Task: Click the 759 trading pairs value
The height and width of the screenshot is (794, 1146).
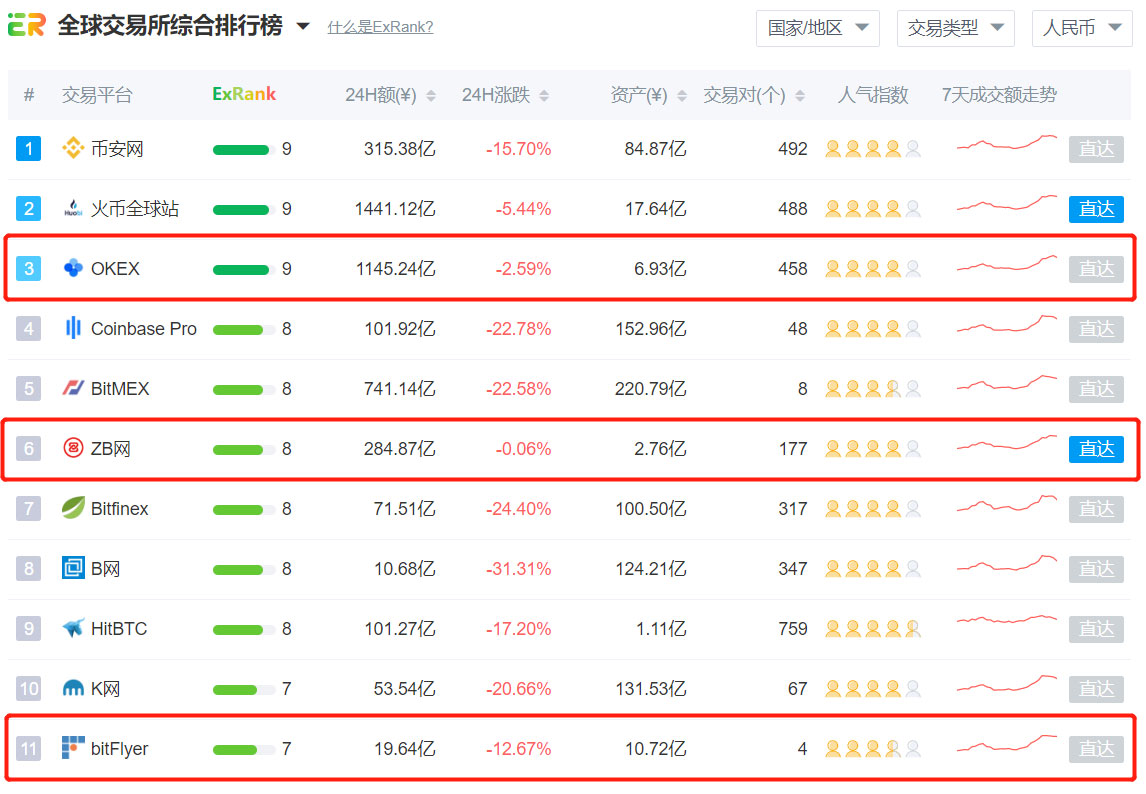Action: pos(793,629)
